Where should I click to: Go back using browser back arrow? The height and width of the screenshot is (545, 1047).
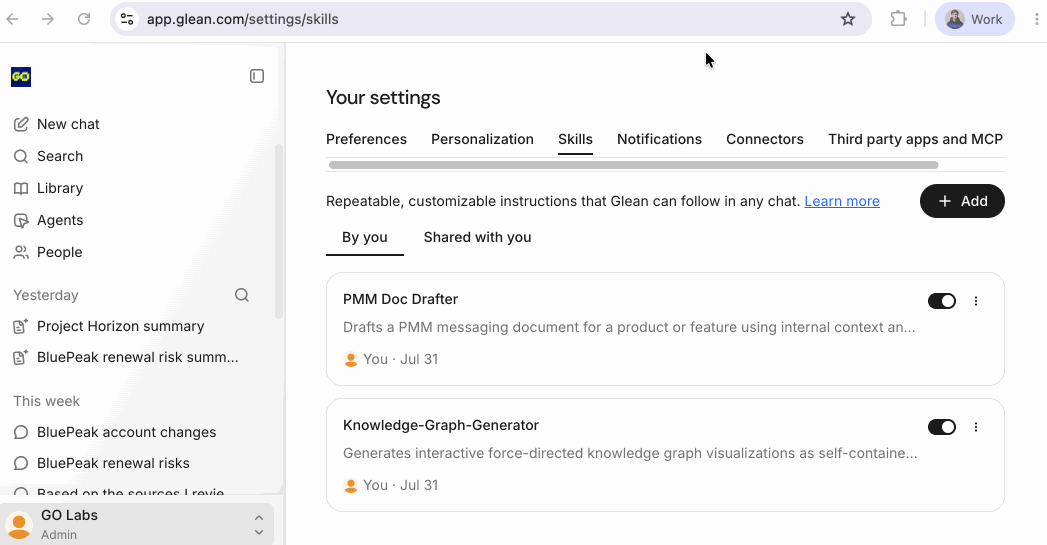coord(12,19)
